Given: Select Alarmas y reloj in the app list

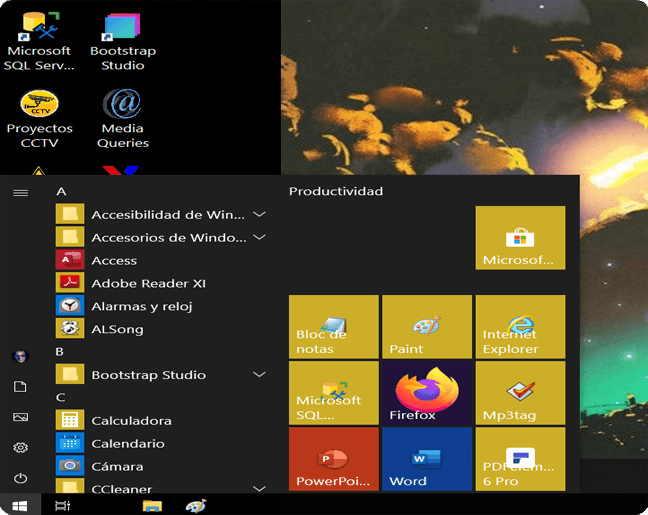Looking at the screenshot, I should coord(141,306).
